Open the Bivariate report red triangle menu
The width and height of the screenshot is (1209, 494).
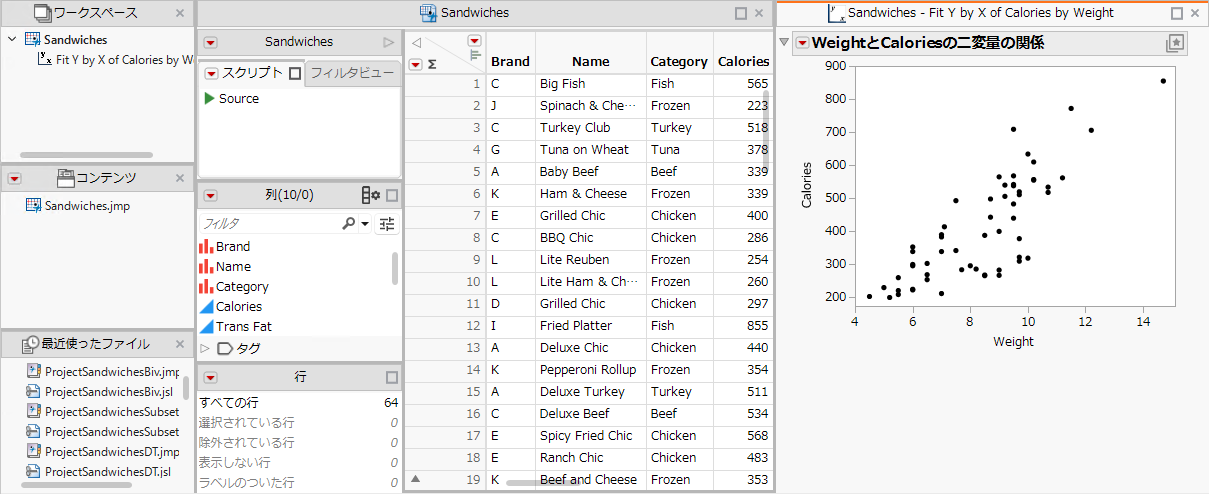pyautogui.click(x=802, y=43)
